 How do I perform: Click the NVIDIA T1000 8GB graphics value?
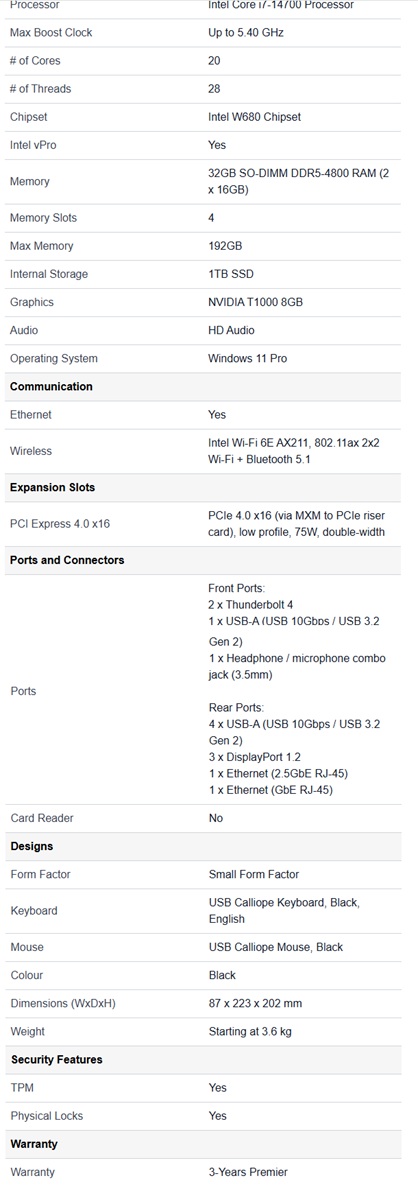coord(255,302)
